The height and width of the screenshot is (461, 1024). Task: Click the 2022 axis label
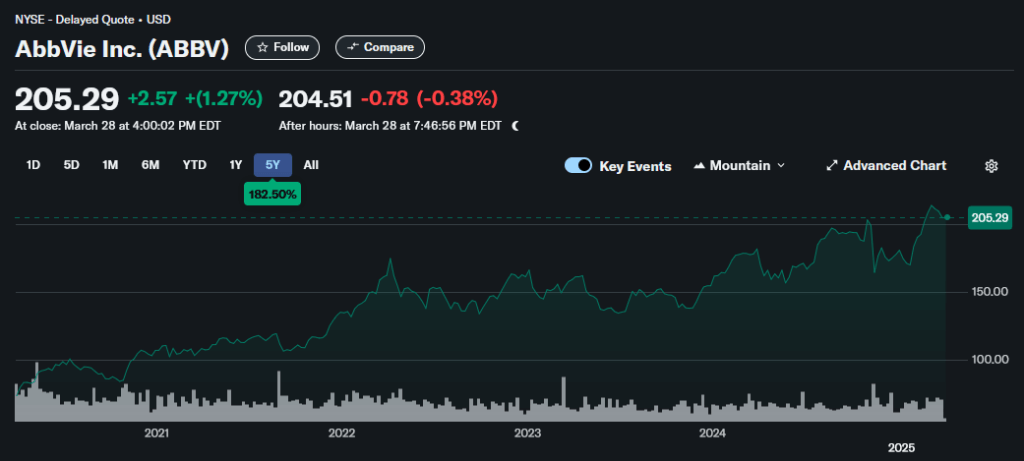click(x=342, y=433)
